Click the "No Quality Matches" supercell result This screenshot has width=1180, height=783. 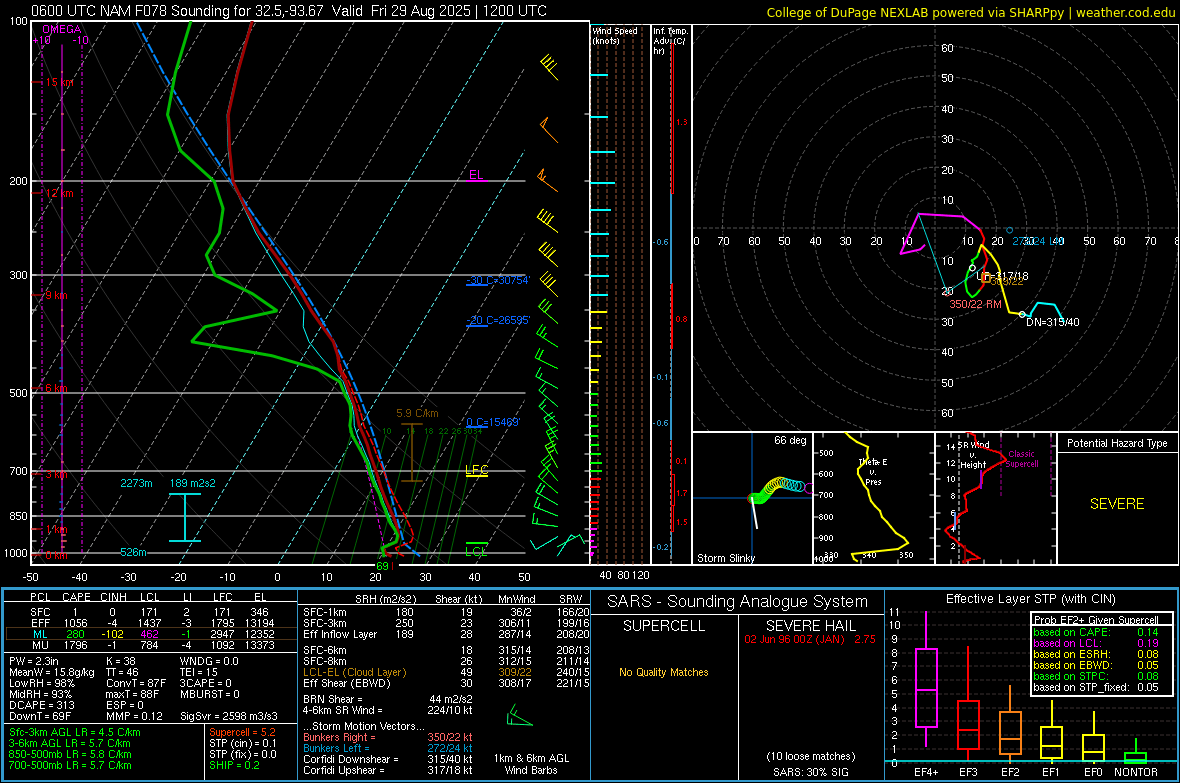(664, 672)
